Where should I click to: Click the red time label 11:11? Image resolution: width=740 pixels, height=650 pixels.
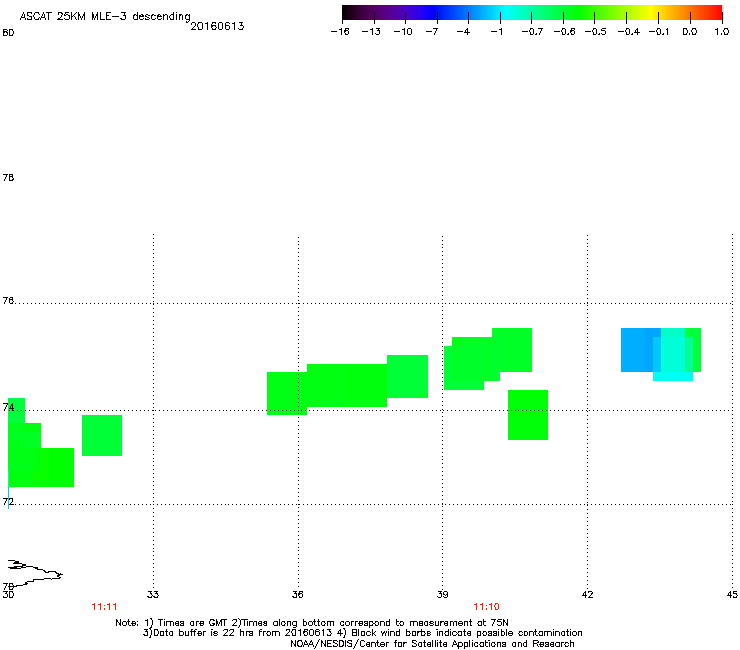(x=104, y=607)
